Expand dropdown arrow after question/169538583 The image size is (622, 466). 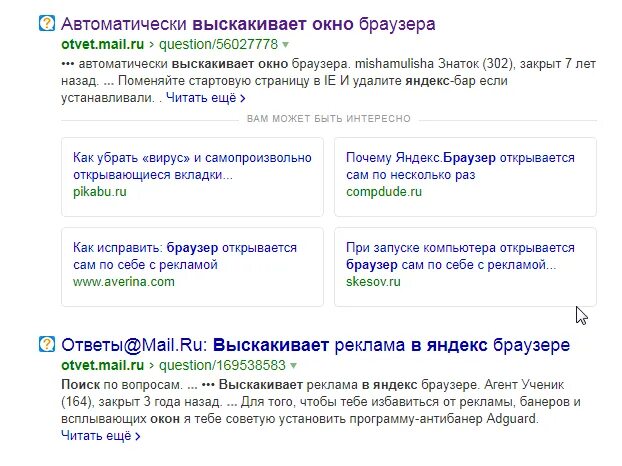click(x=294, y=366)
